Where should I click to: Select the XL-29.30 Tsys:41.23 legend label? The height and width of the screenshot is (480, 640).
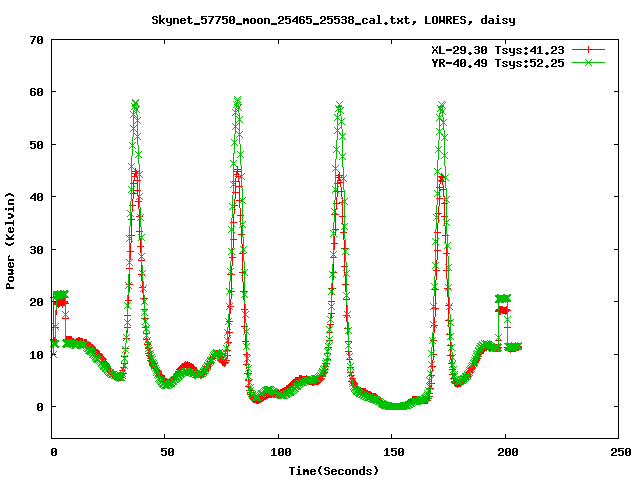498,50
